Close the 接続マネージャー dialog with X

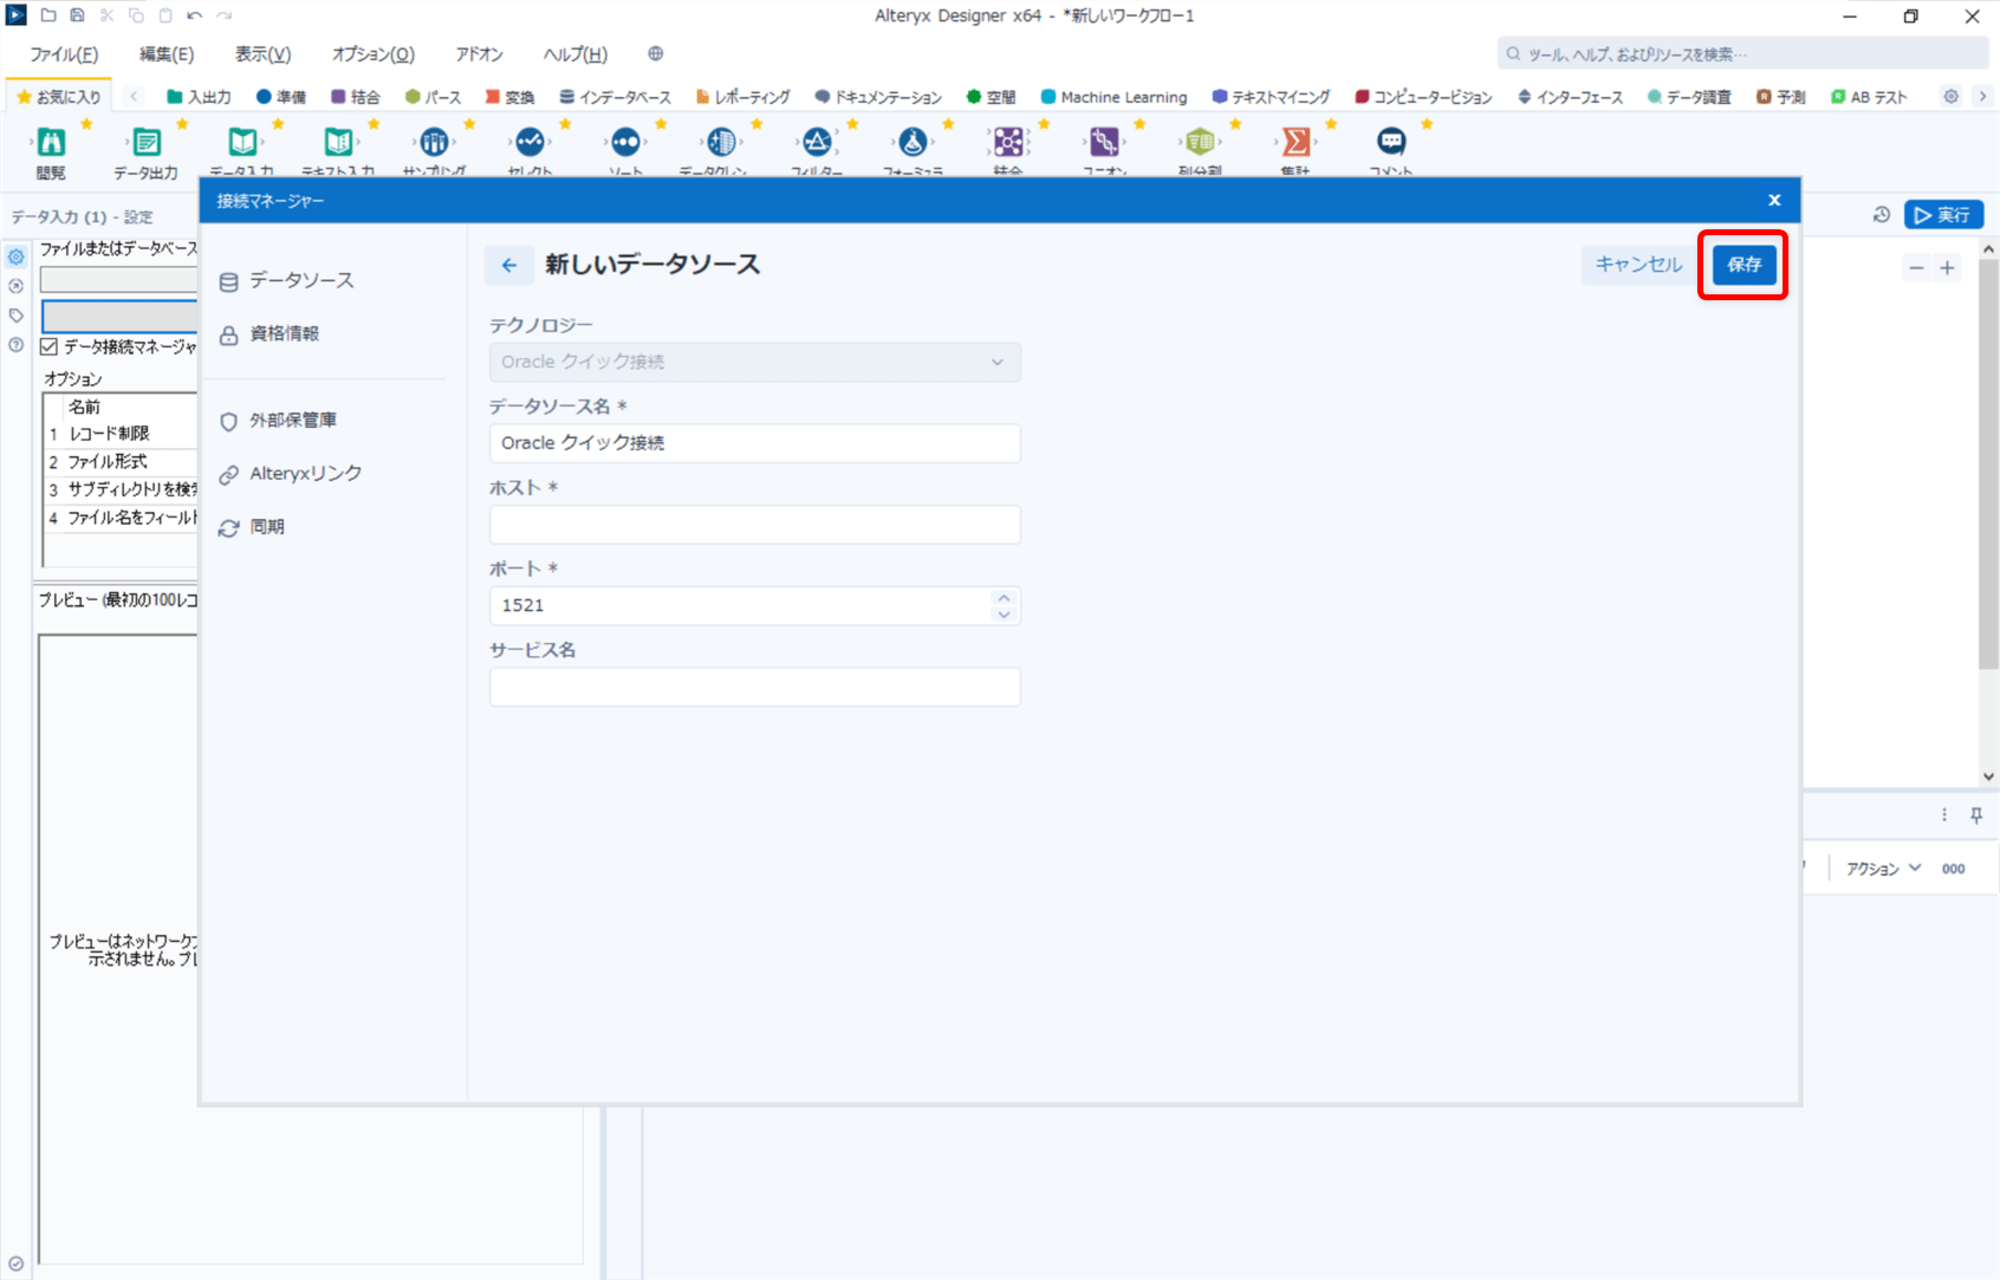(1774, 200)
